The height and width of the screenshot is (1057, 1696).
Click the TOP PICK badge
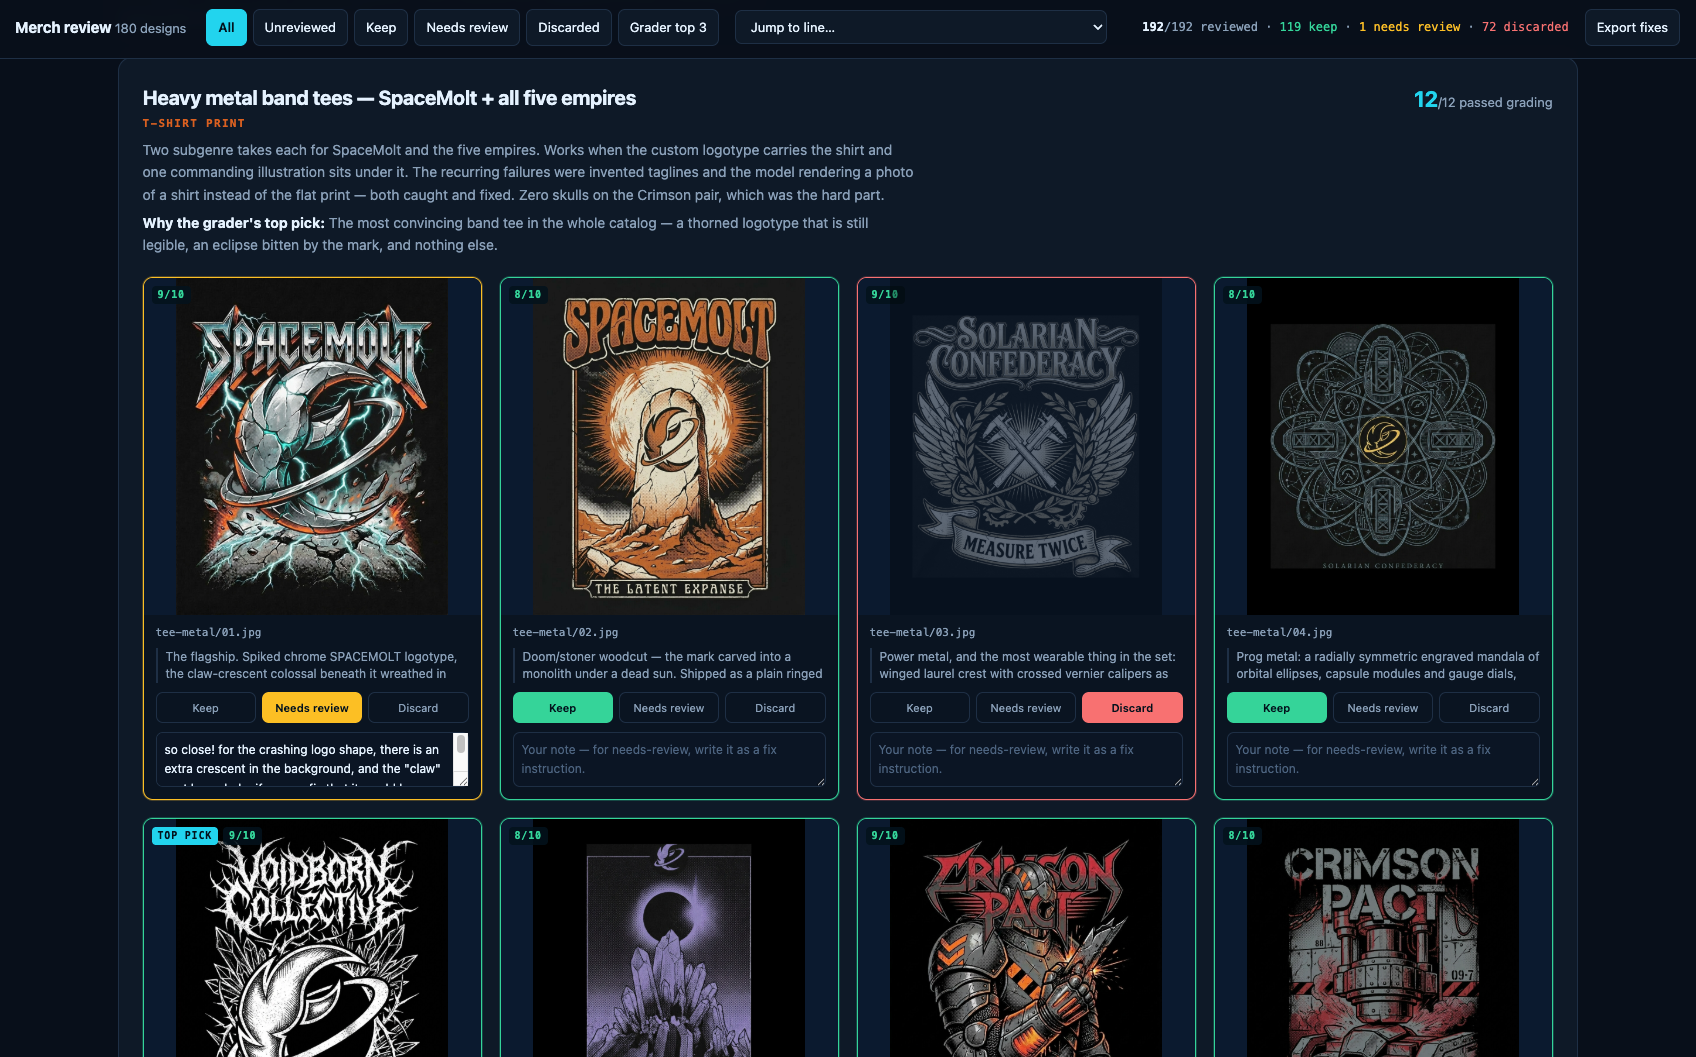coord(185,835)
